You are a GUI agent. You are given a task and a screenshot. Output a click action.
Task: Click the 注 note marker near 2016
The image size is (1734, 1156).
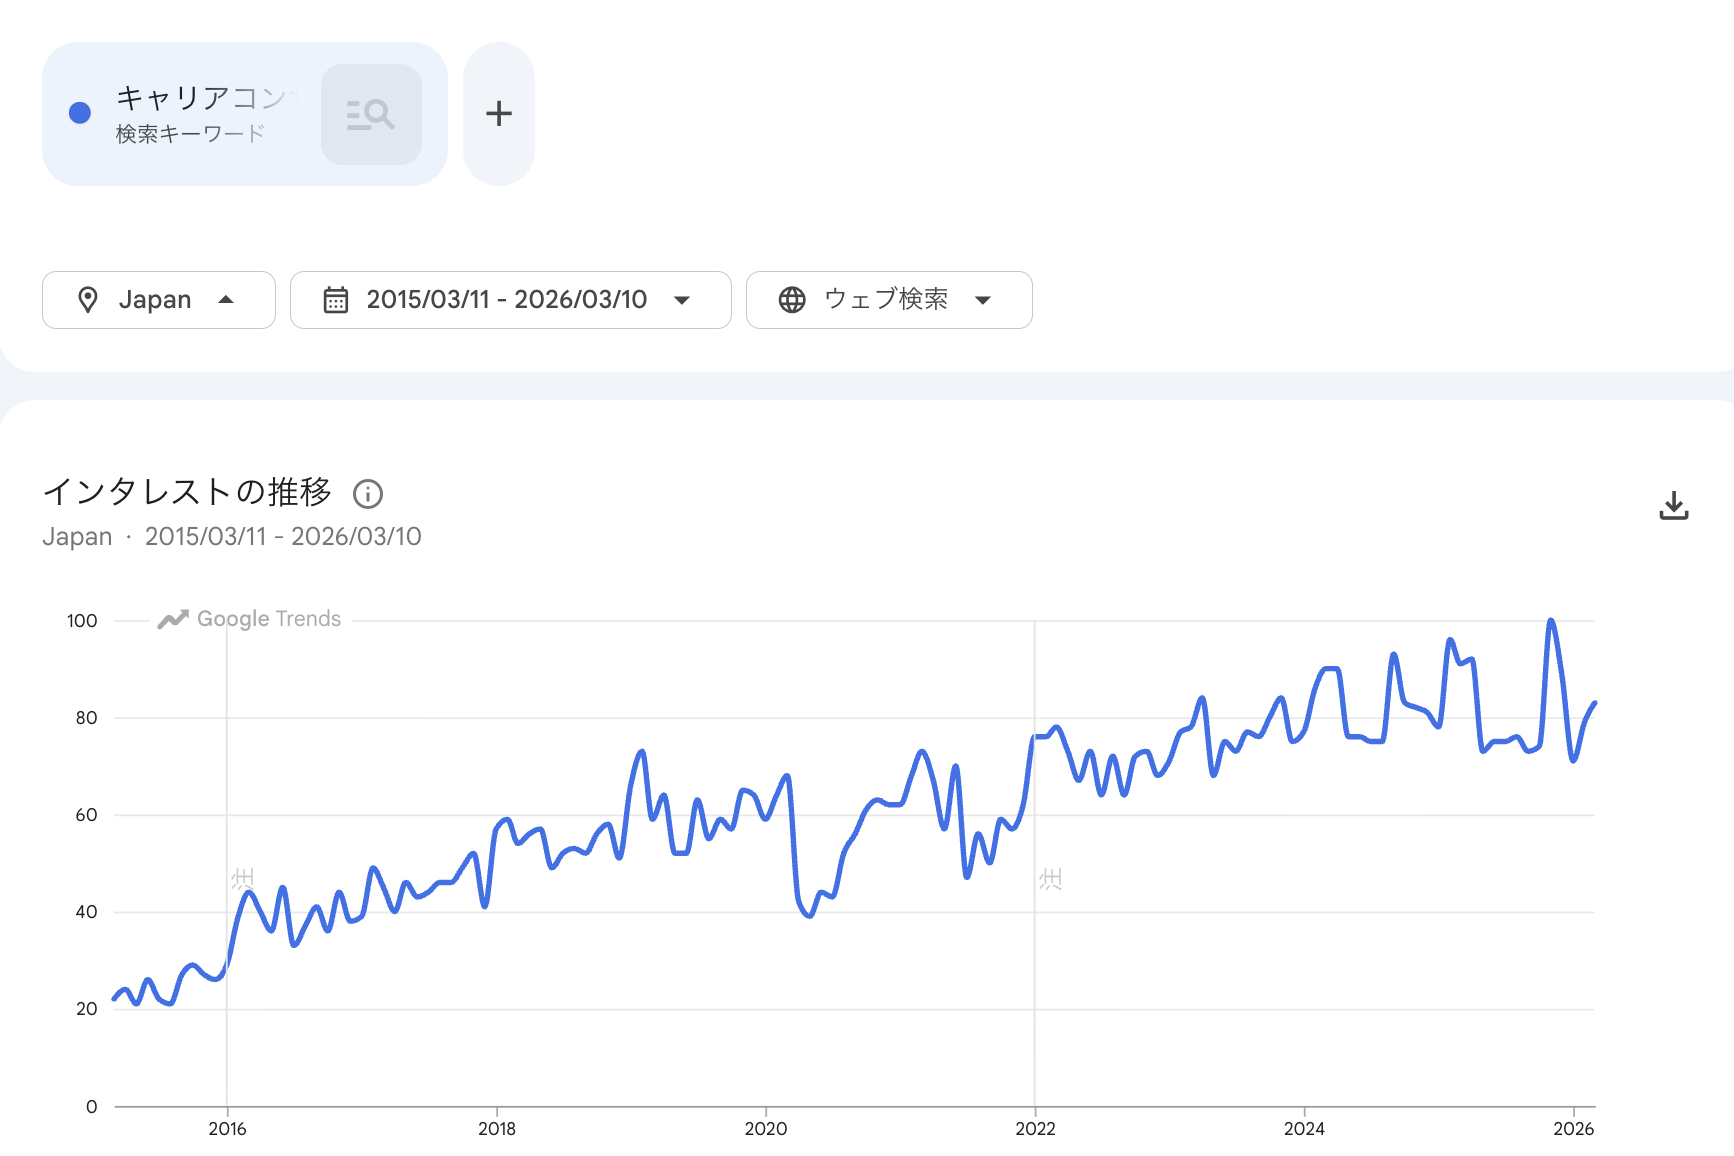(x=243, y=879)
